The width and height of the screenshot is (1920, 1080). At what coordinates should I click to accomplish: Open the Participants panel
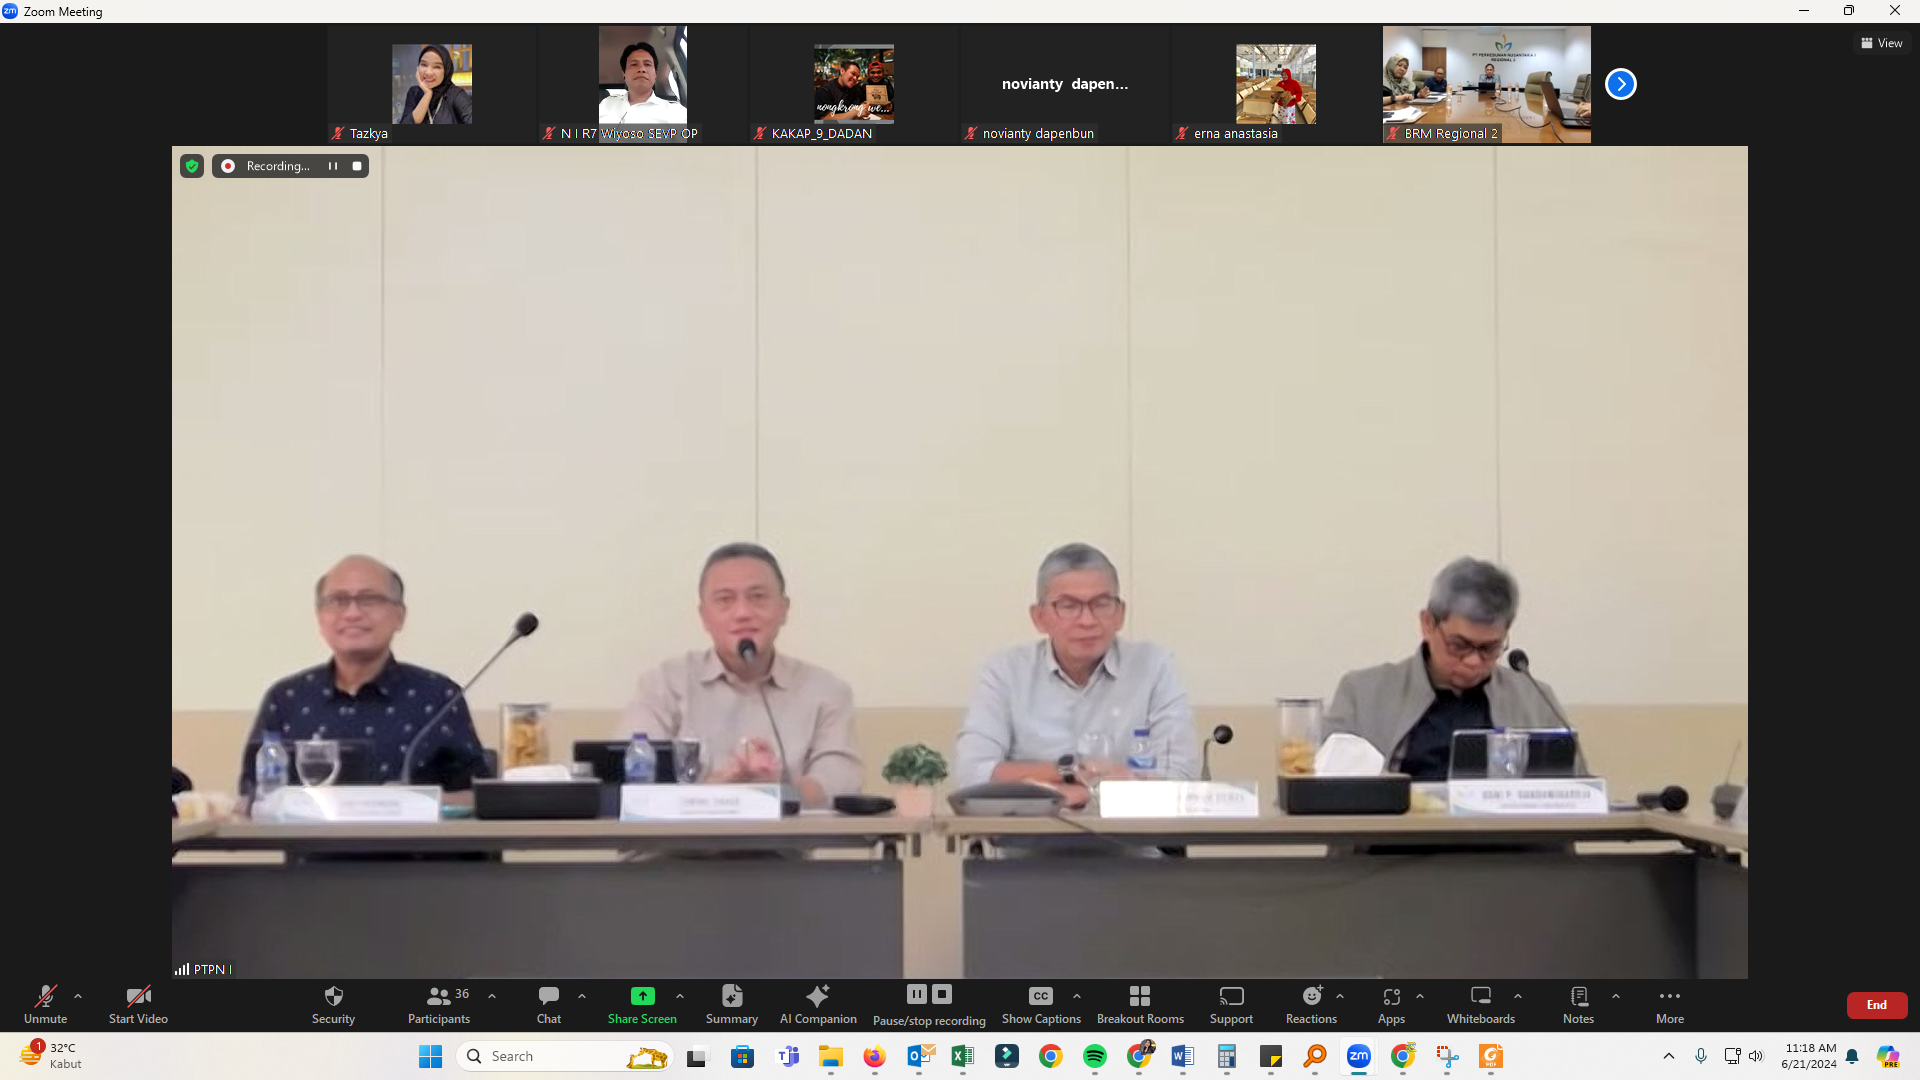click(438, 996)
